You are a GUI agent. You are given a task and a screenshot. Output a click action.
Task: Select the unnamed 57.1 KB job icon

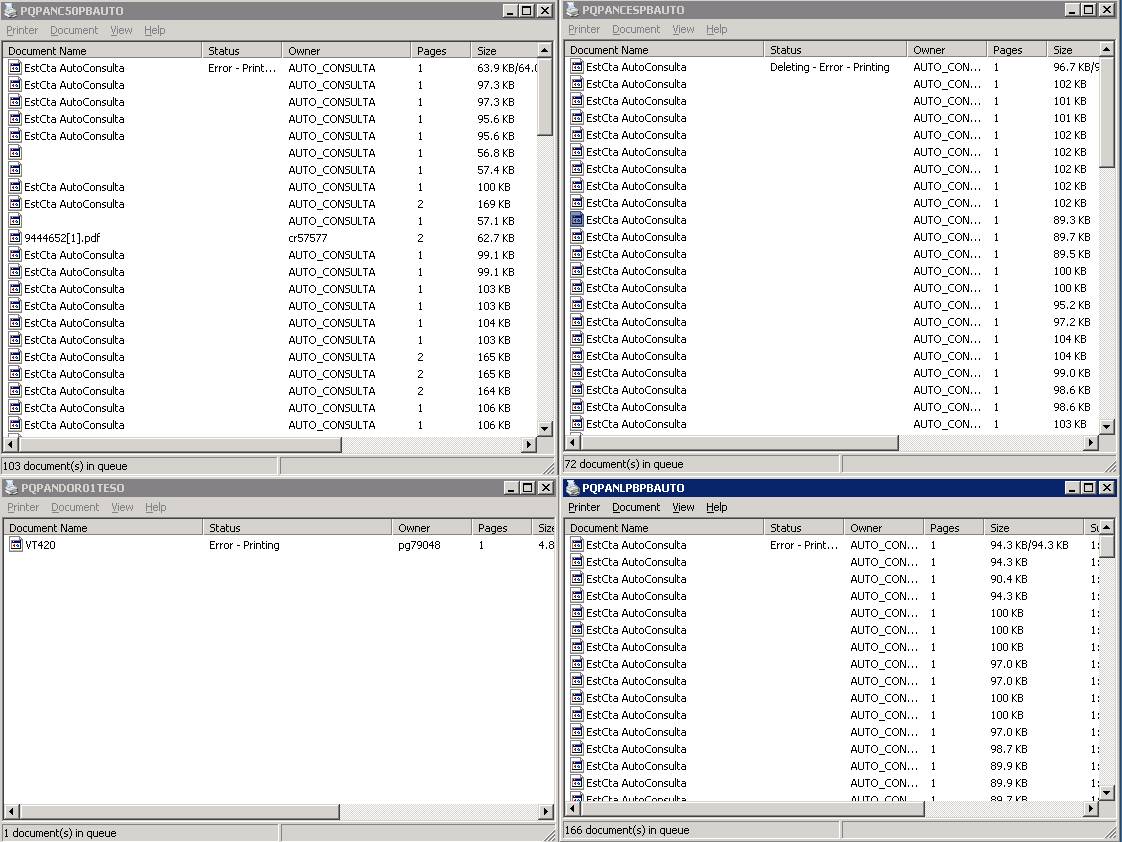[15, 221]
